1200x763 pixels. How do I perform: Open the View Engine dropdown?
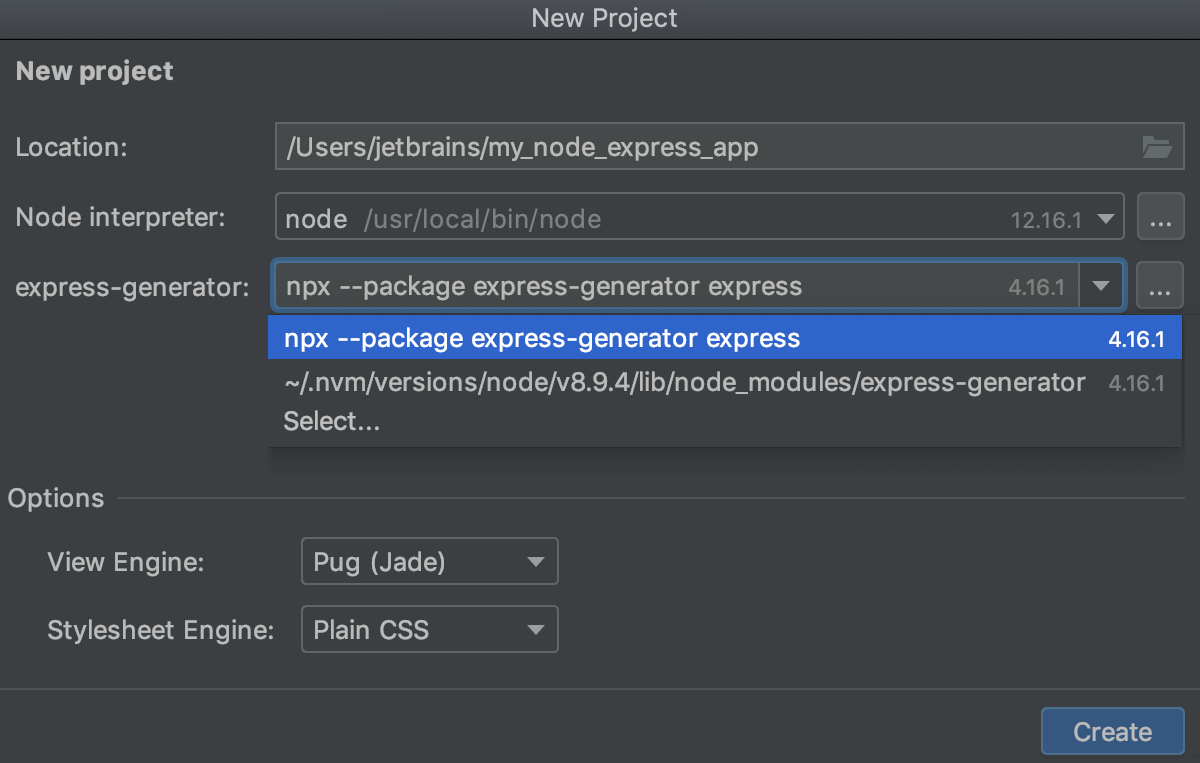(x=429, y=561)
